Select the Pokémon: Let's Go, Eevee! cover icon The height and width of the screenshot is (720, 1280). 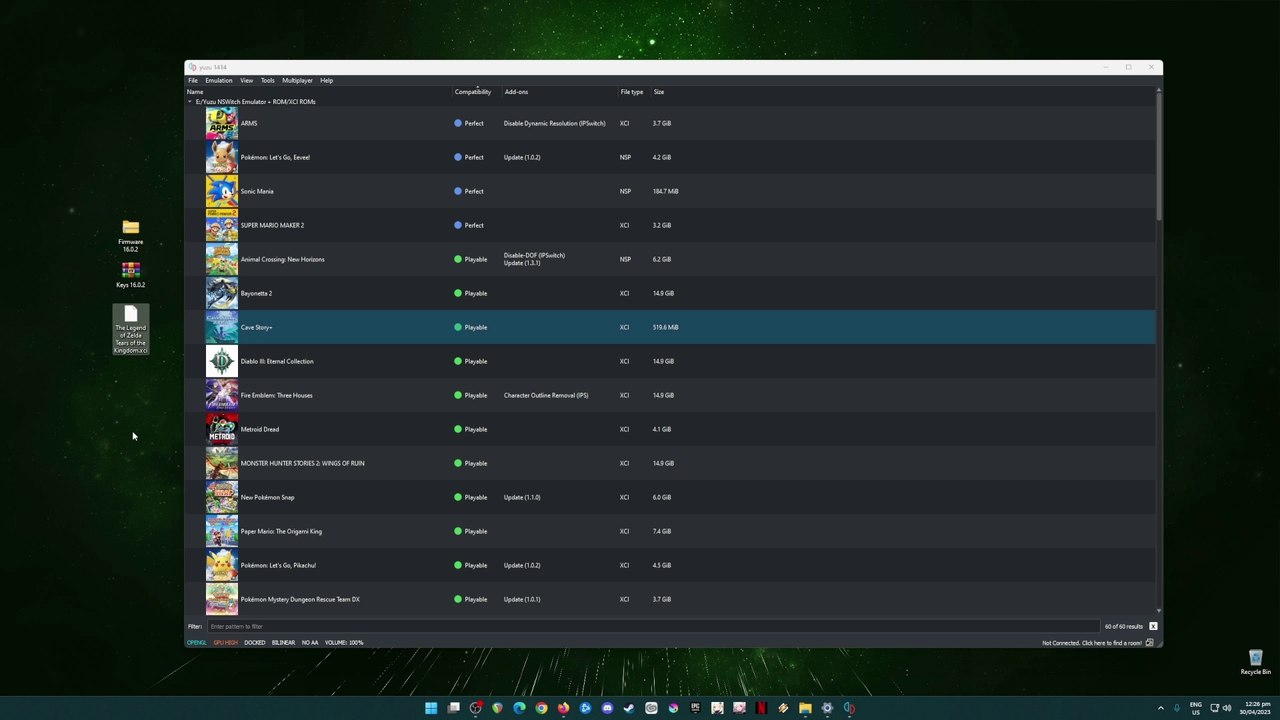(222, 157)
